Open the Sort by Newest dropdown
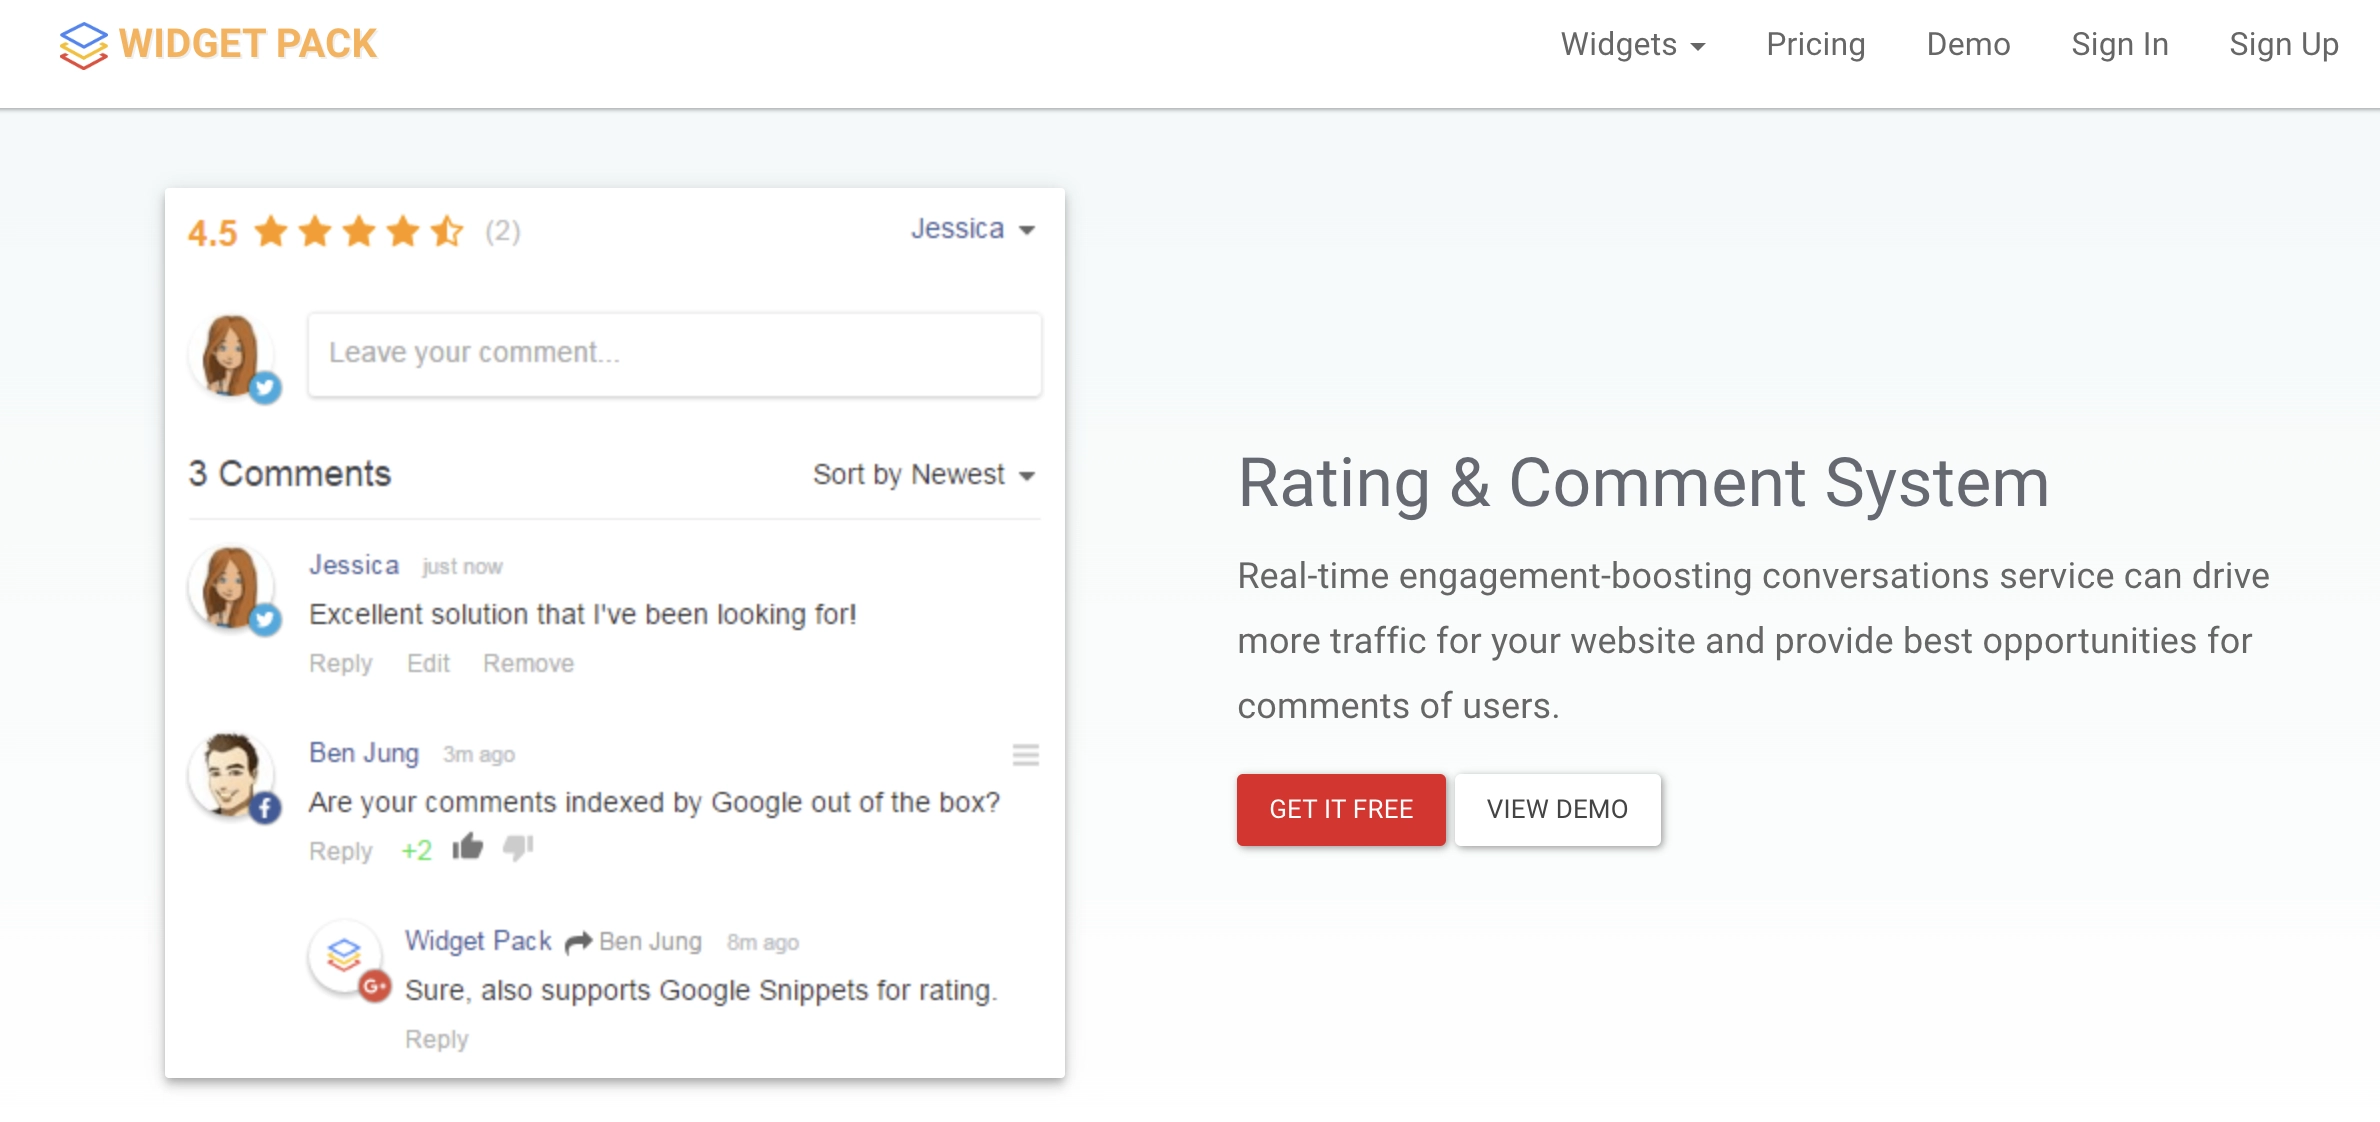Screen dimensions: 2380x1122 (923, 474)
